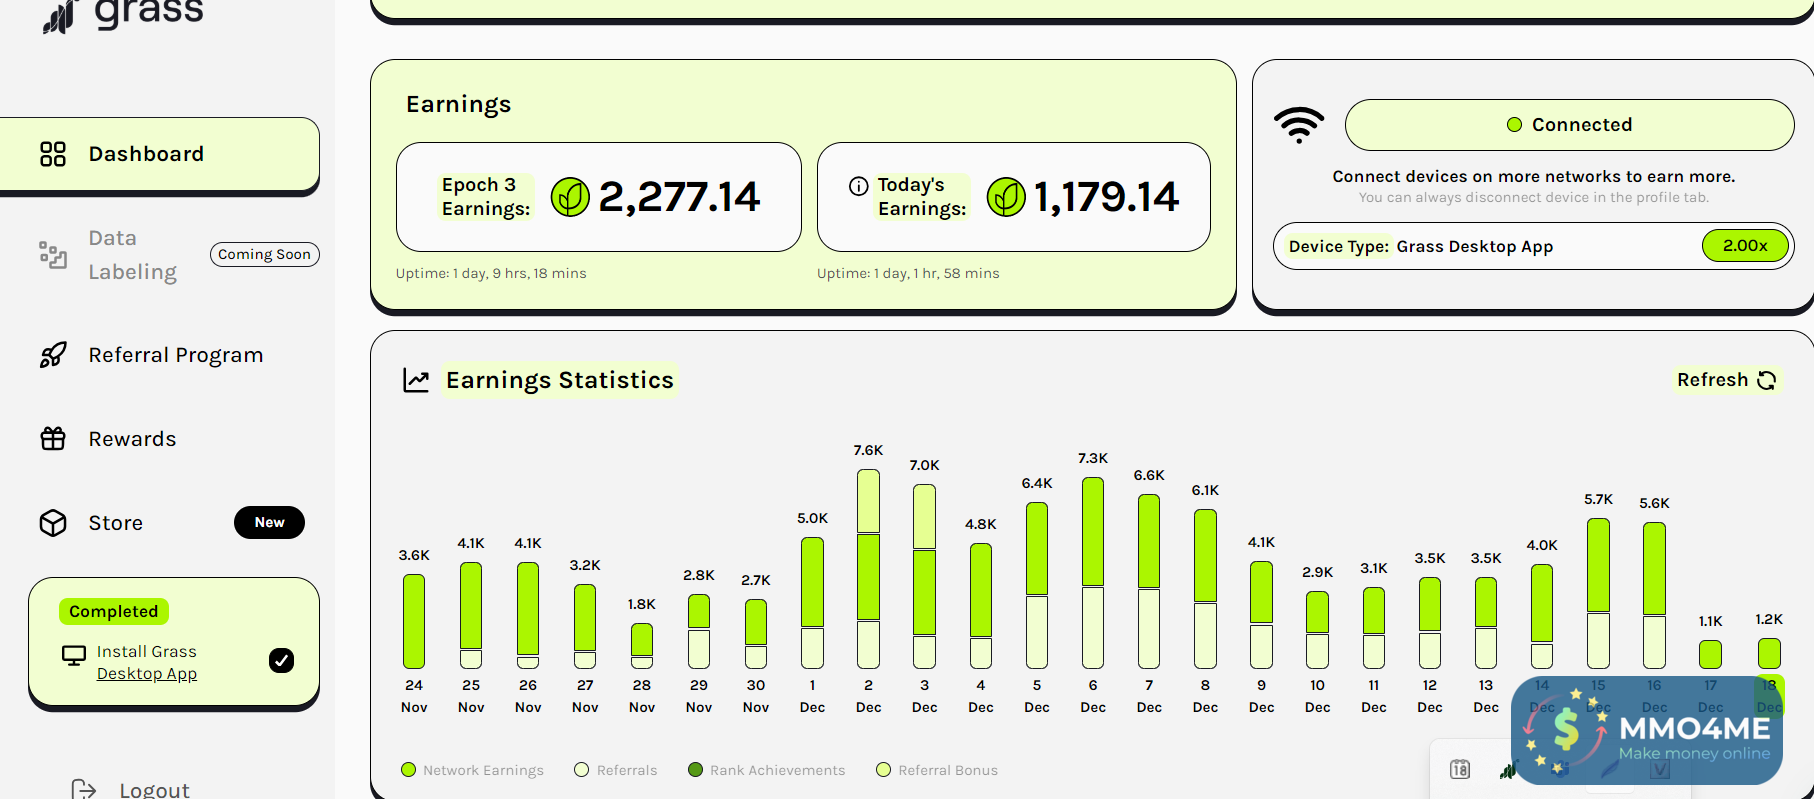Click the Today's Earnings leaf icon

pos(1006,197)
